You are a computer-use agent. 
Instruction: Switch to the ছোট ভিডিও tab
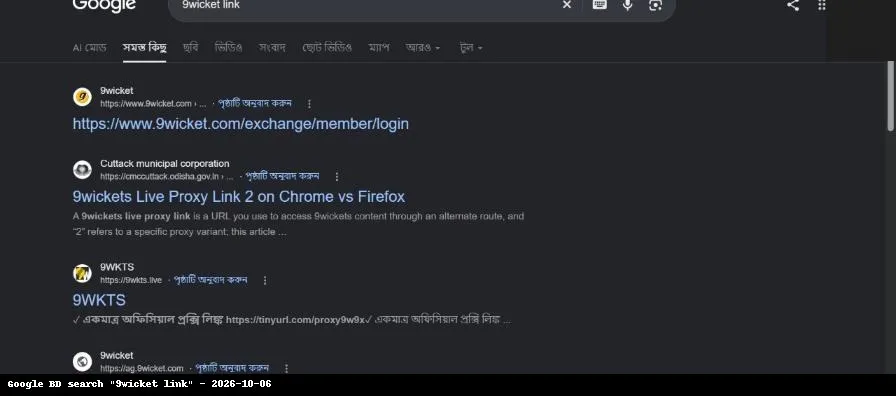click(x=327, y=47)
